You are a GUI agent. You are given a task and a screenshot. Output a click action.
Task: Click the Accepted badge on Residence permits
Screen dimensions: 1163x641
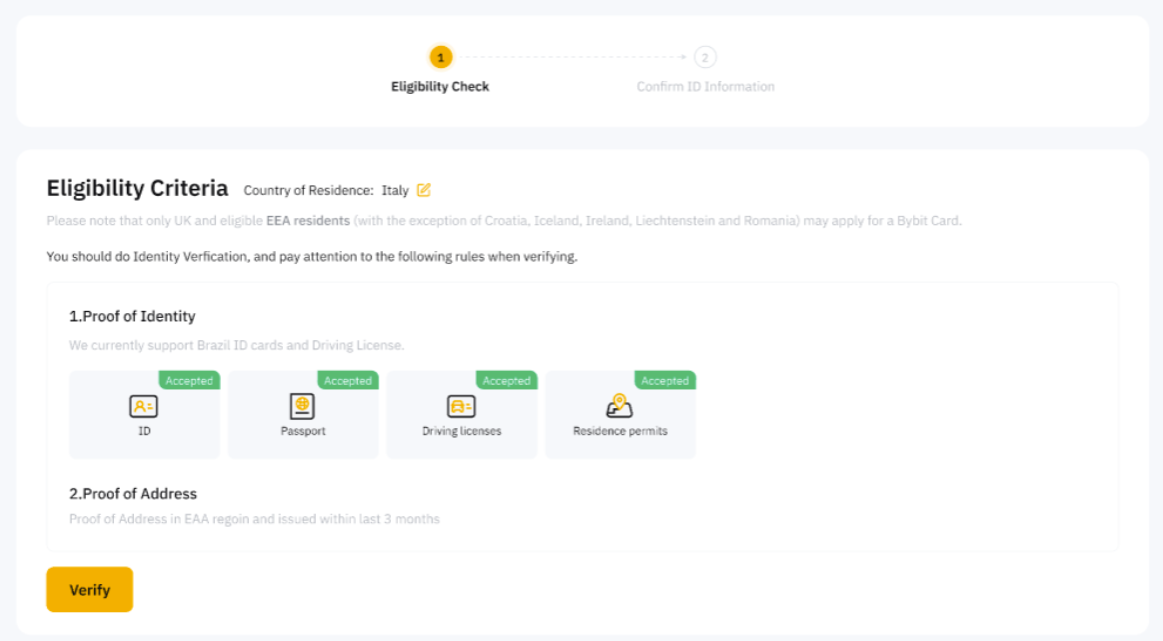click(664, 380)
